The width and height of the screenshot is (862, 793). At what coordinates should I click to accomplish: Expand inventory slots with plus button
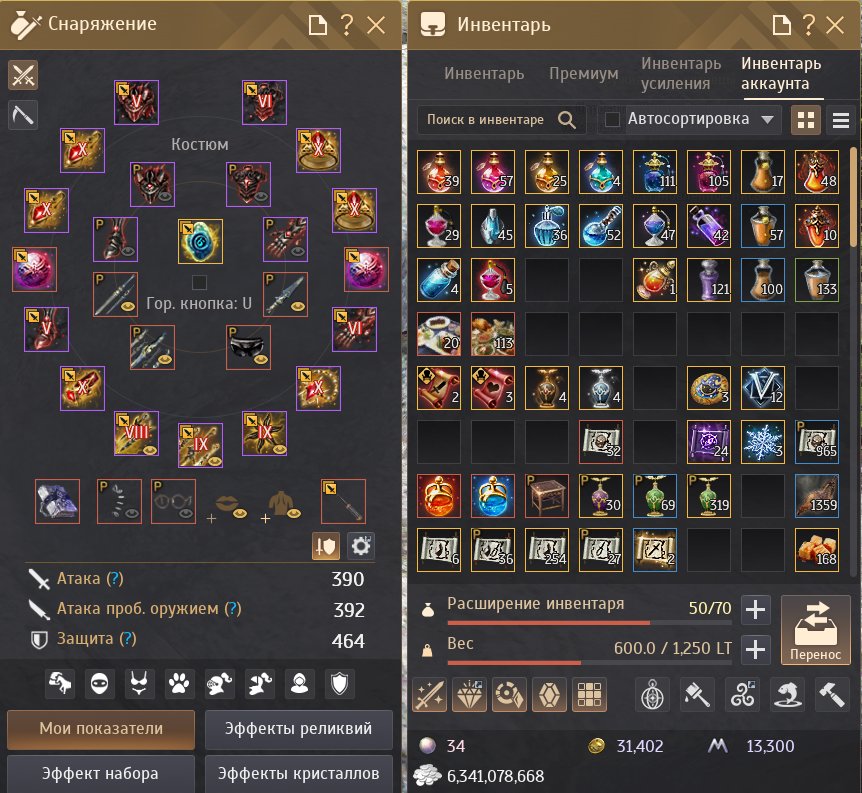(755, 610)
